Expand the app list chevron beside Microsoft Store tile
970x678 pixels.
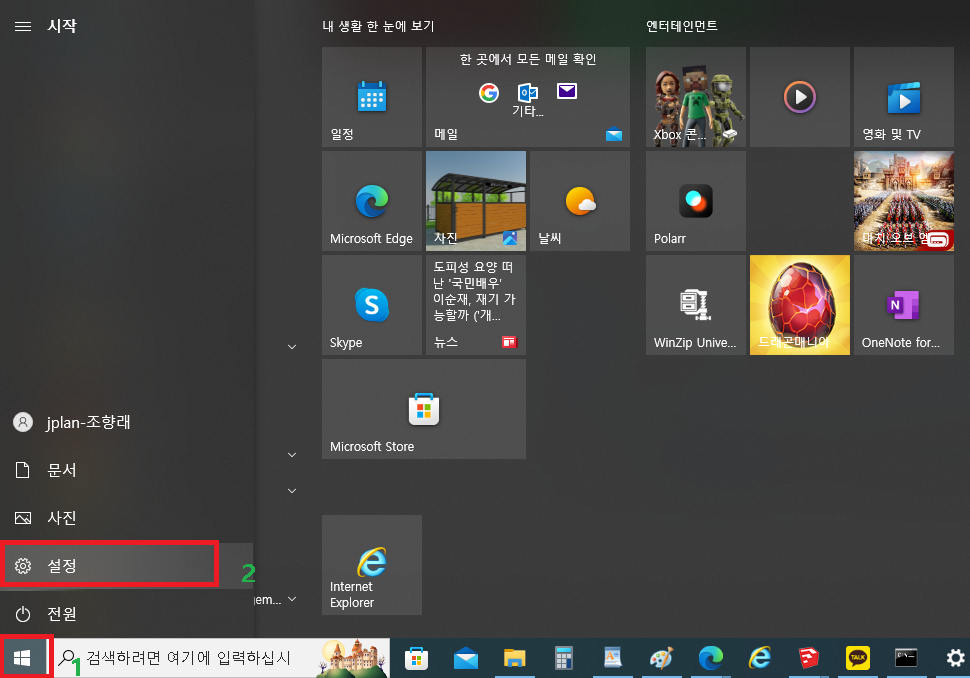292,455
